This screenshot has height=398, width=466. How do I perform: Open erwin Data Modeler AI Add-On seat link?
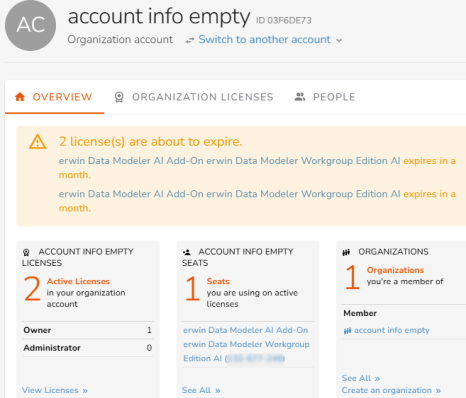[x=246, y=344]
